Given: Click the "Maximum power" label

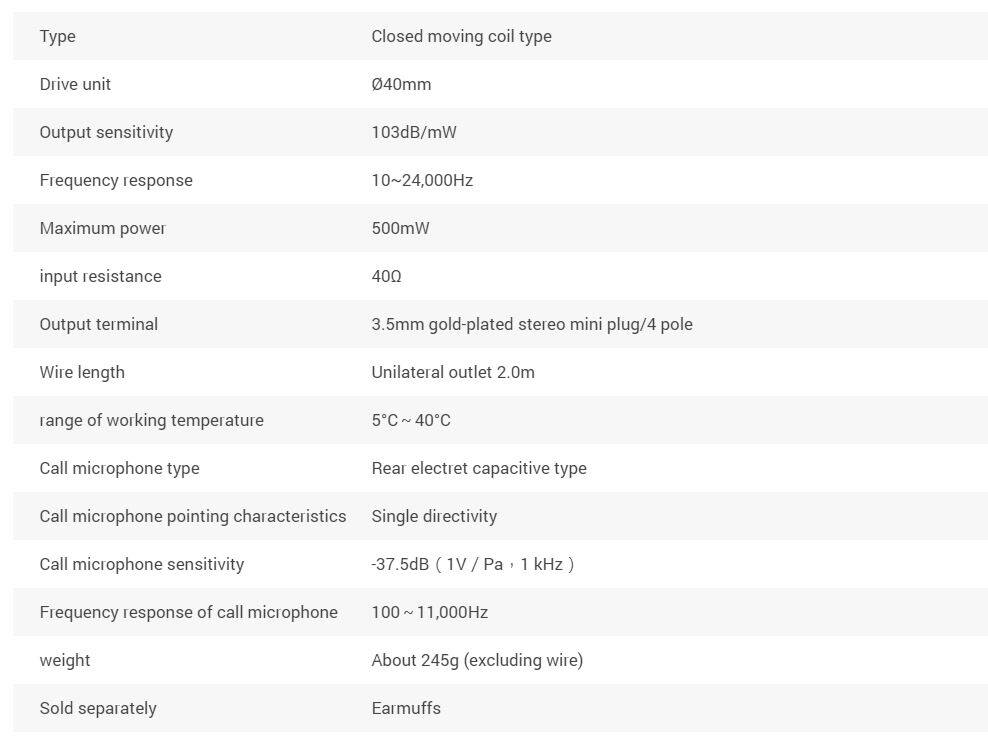Looking at the screenshot, I should [103, 228].
